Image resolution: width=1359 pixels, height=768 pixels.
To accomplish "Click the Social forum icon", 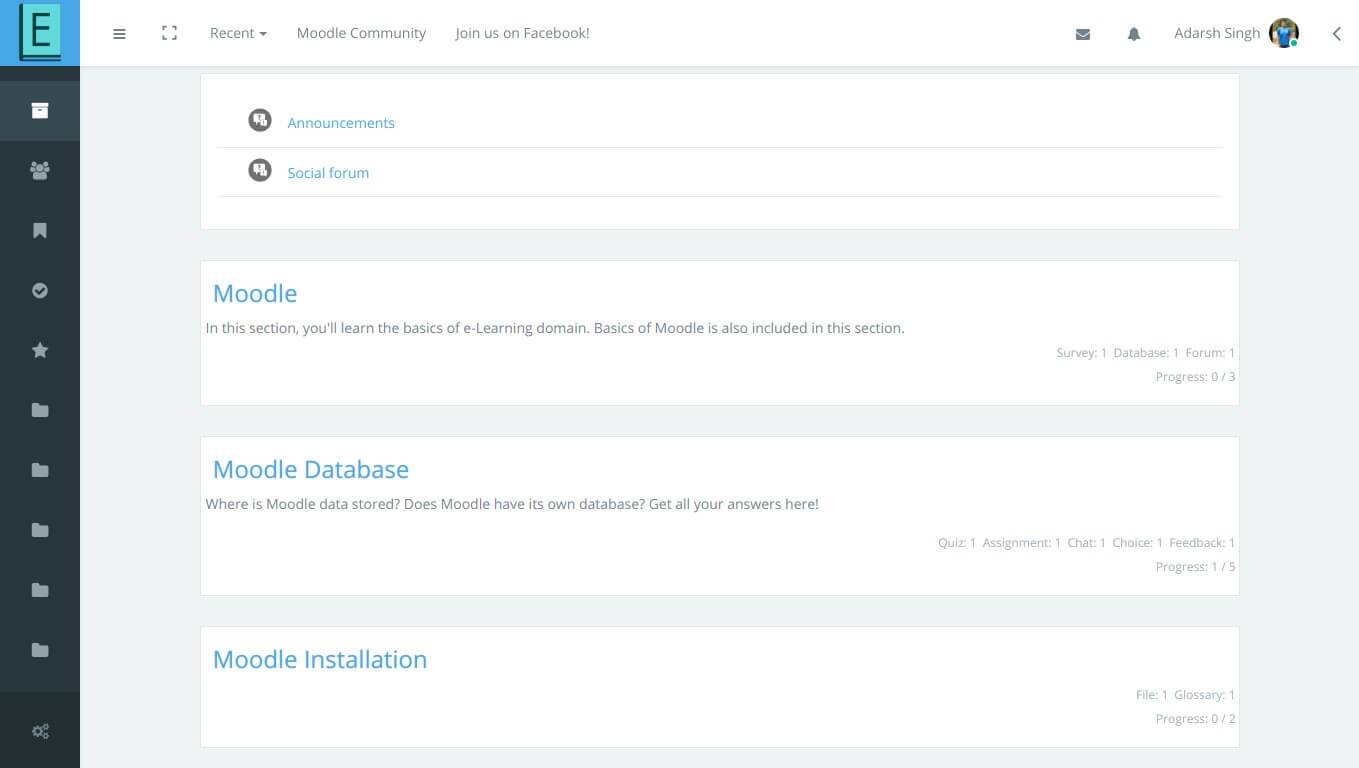I will tap(260, 171).
